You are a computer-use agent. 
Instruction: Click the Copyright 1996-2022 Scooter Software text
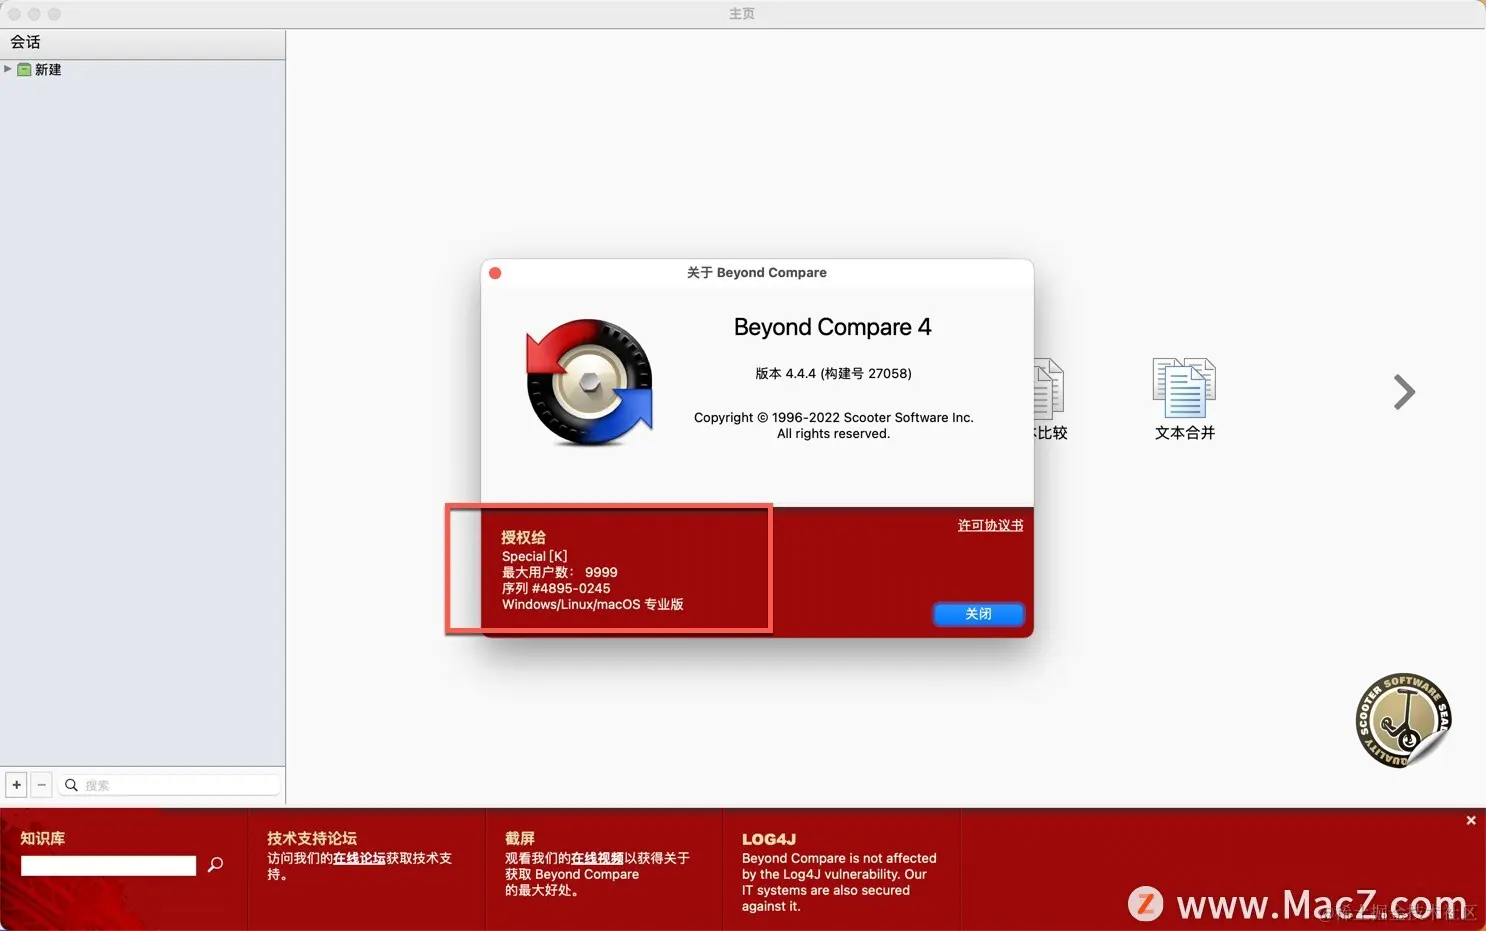[x=834, y=418]
